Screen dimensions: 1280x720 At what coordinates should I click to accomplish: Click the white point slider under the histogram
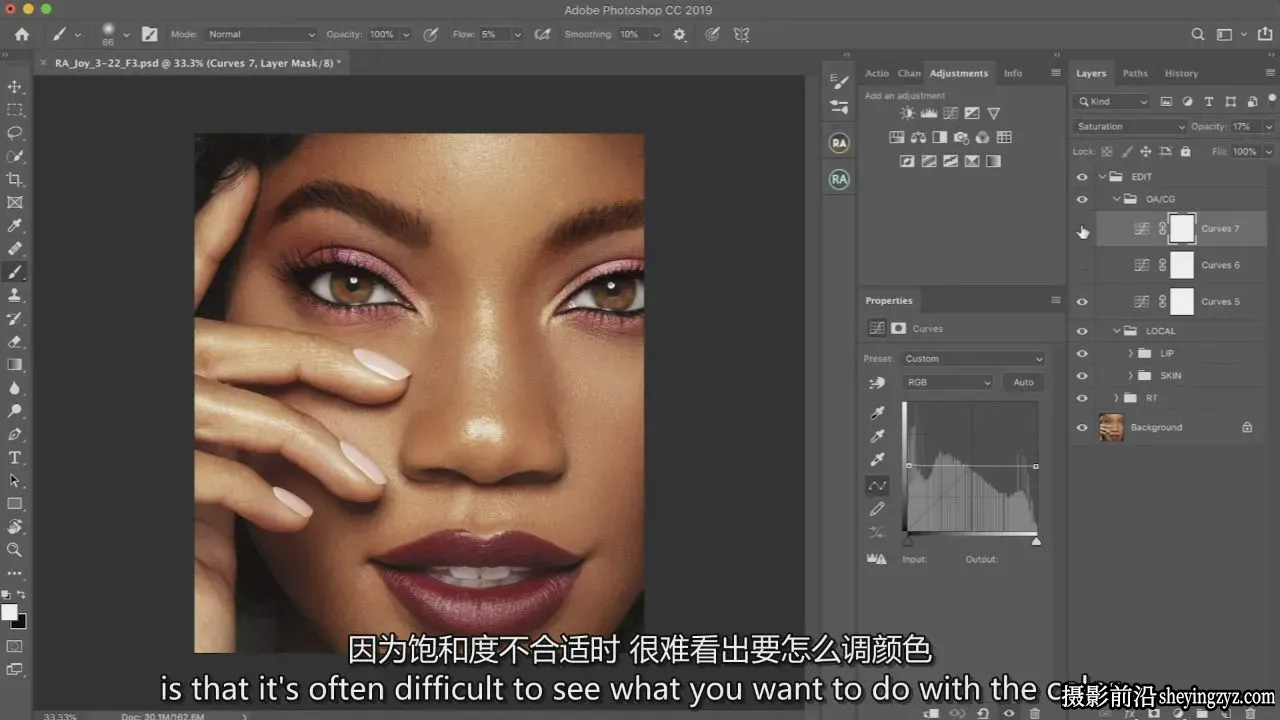tap(1036, 541)
